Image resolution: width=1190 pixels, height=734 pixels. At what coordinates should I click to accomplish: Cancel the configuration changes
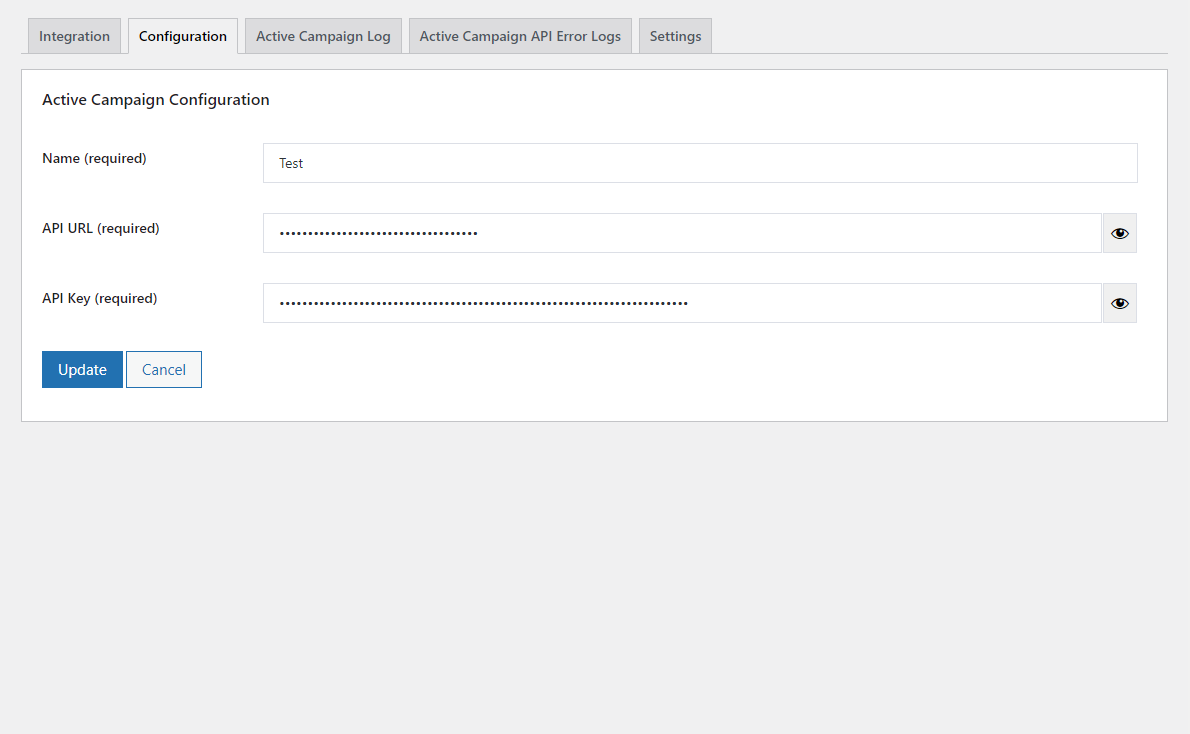[x=164, y=370]
